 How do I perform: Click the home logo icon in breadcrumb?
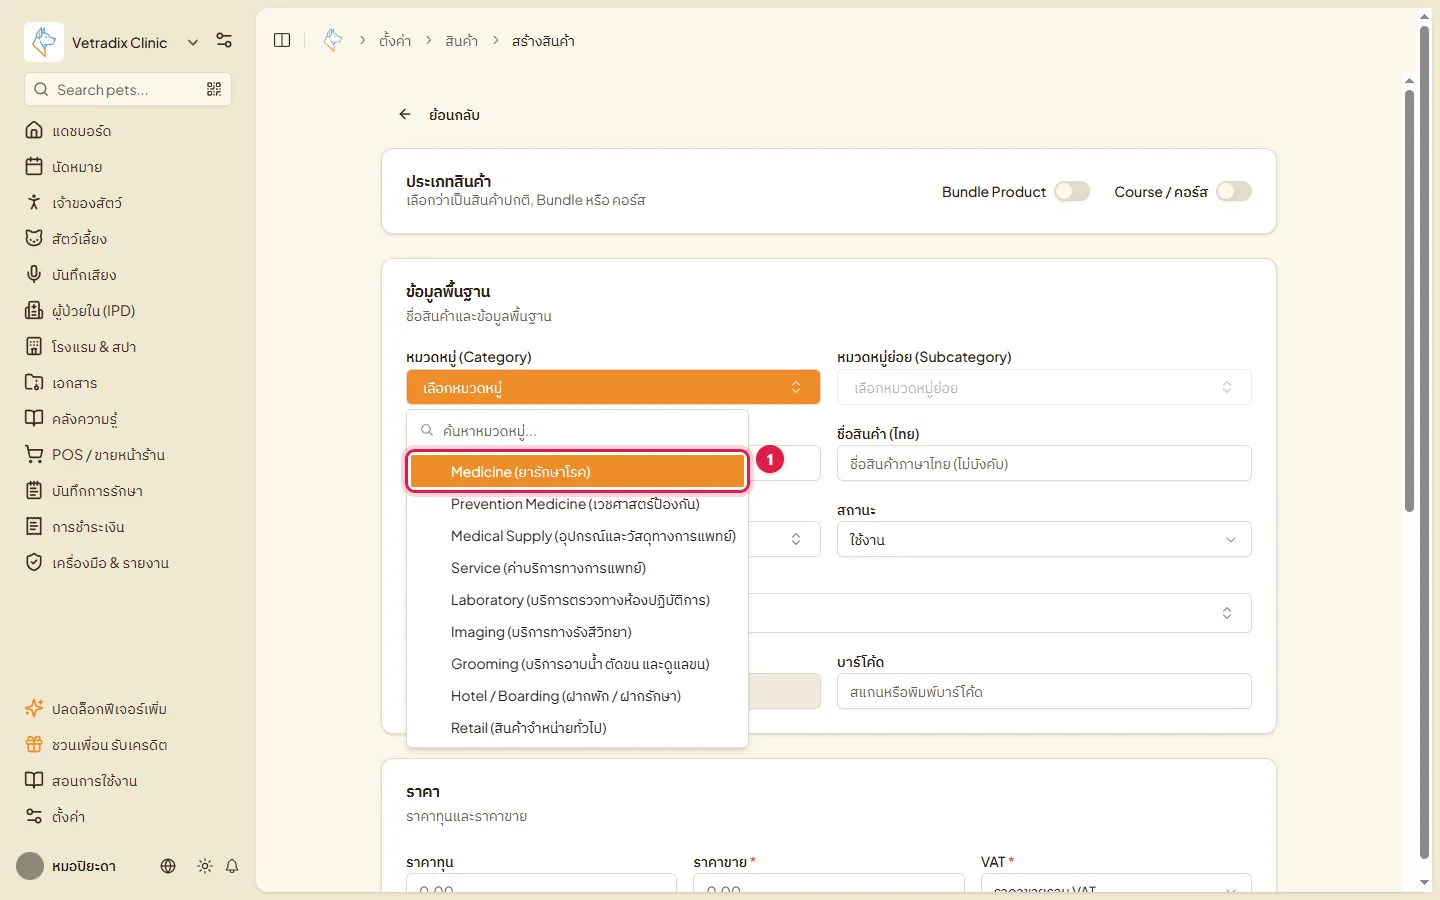click(333, 40)
